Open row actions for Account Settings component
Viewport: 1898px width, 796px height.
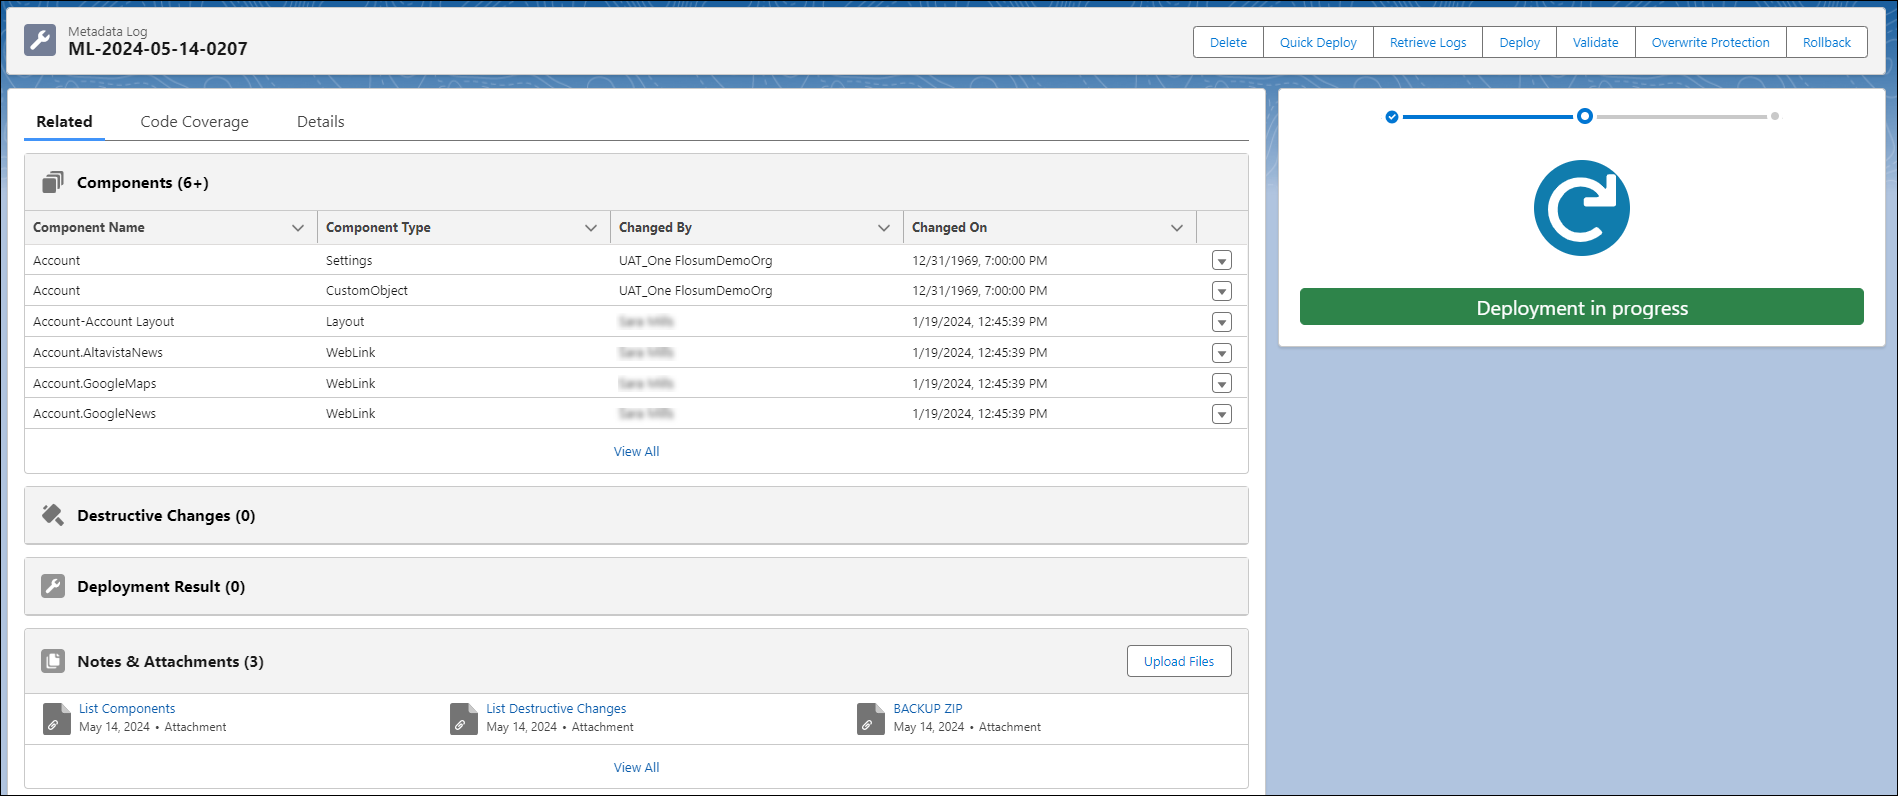tap(1221, 260)
